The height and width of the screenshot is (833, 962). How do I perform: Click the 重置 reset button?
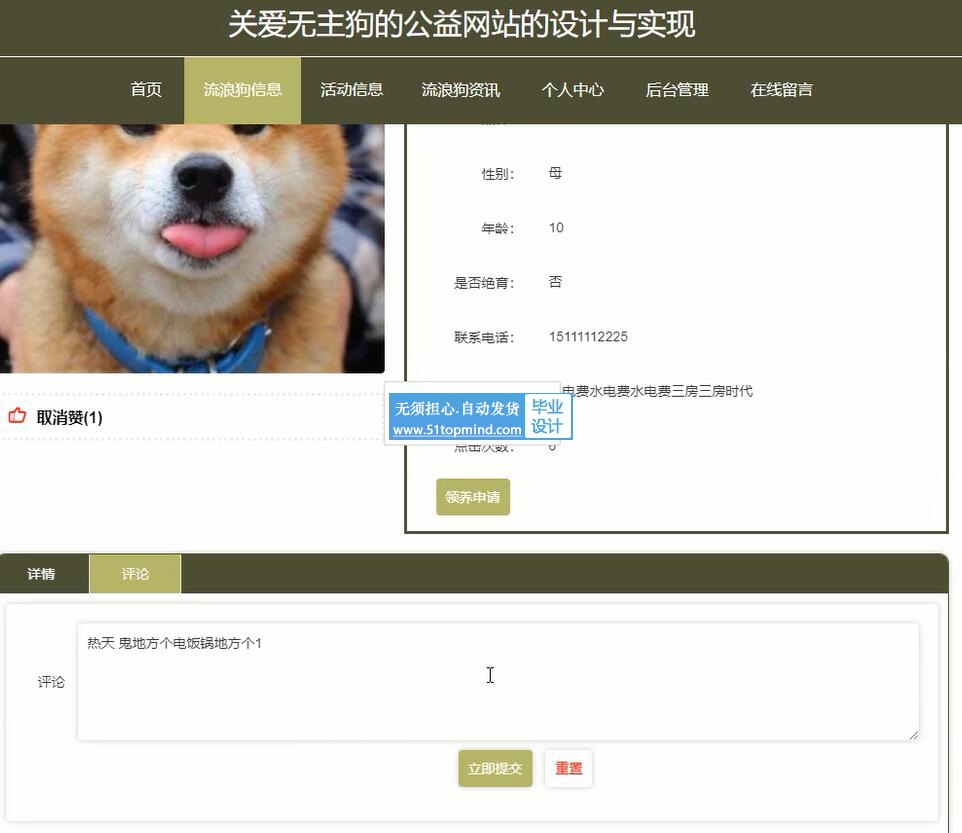pos(569,768)
